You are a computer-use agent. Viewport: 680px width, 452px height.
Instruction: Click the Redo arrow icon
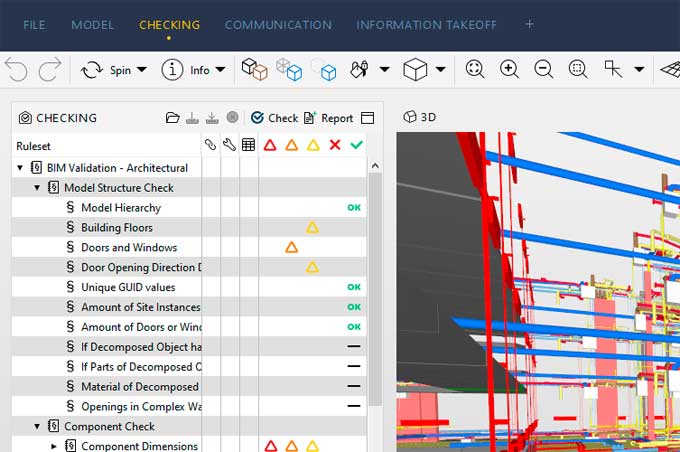coord(49,70)
